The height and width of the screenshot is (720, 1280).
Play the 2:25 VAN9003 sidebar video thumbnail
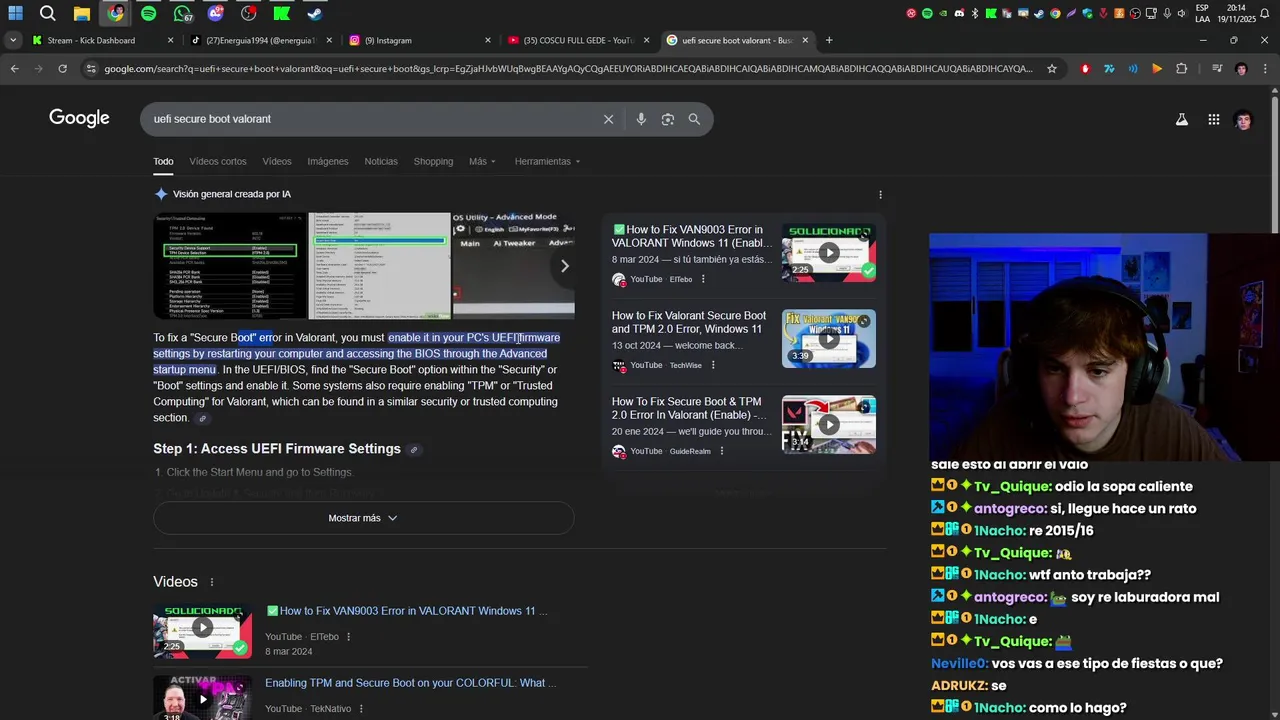pos(829,252)
